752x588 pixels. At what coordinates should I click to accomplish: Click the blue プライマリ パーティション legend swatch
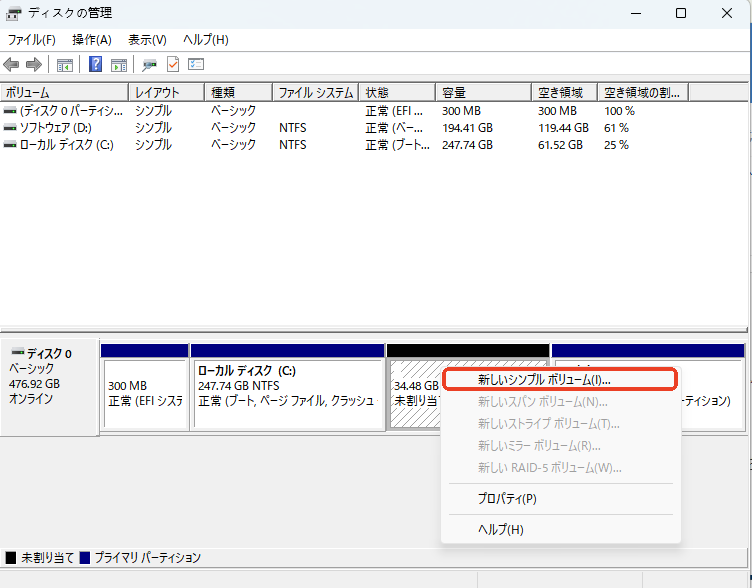click(x=85, y=557)
